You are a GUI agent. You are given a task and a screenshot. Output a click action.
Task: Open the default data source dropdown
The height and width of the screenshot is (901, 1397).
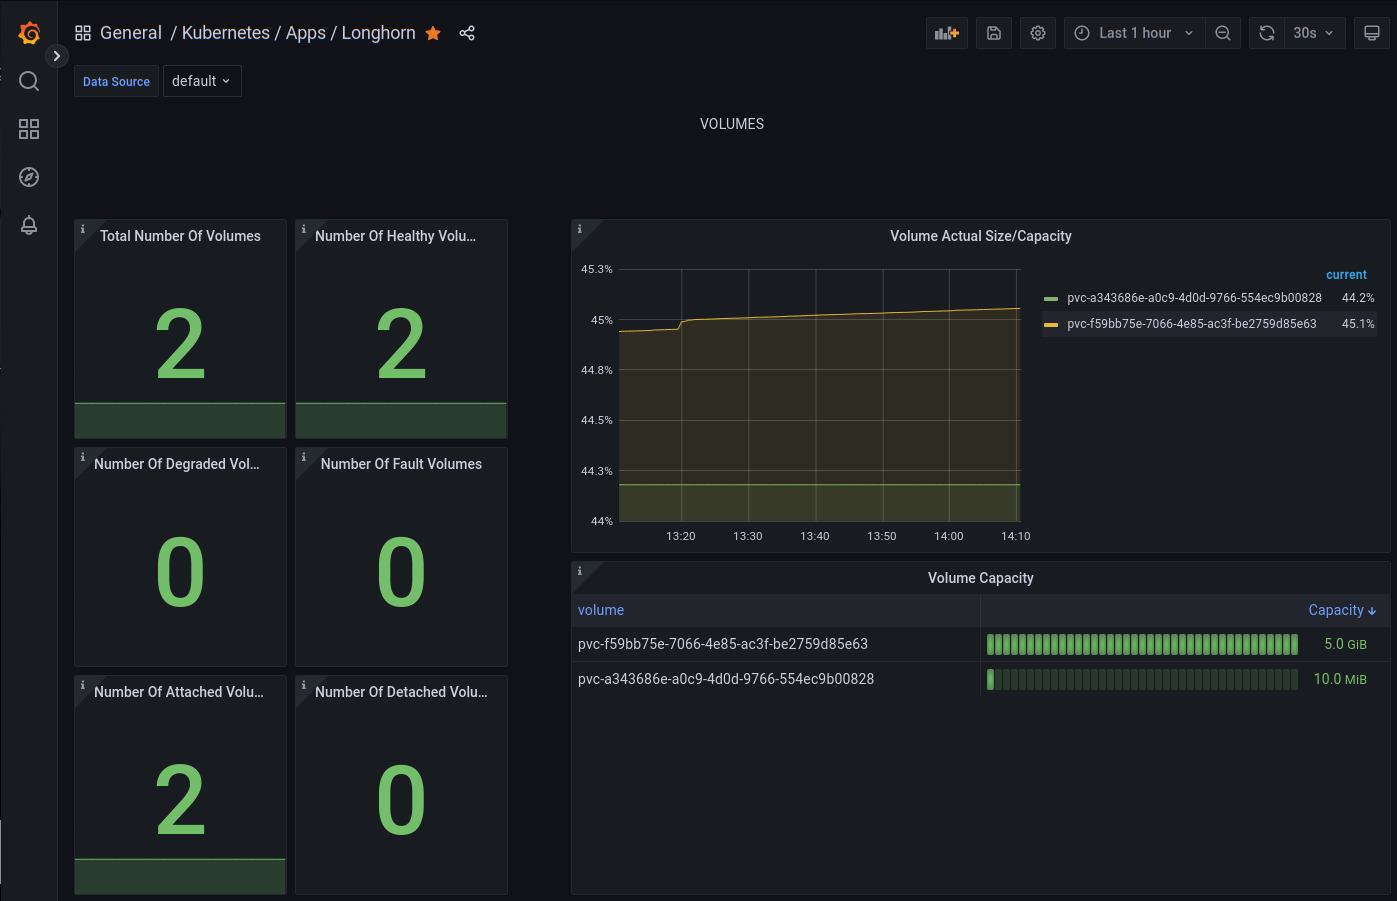202,81
